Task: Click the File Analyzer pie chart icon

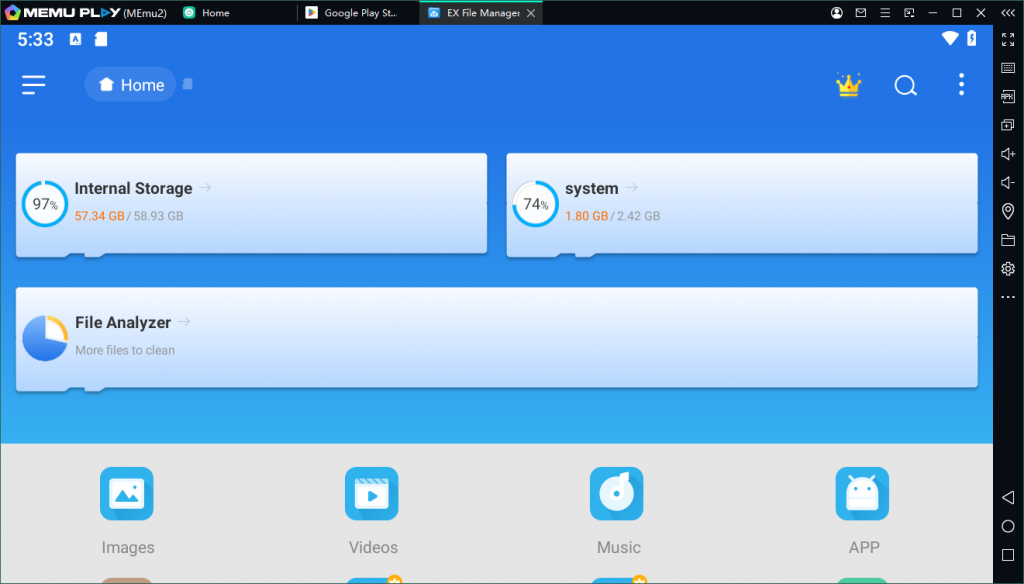Action: pyautogui.click(x=45, y=338)
